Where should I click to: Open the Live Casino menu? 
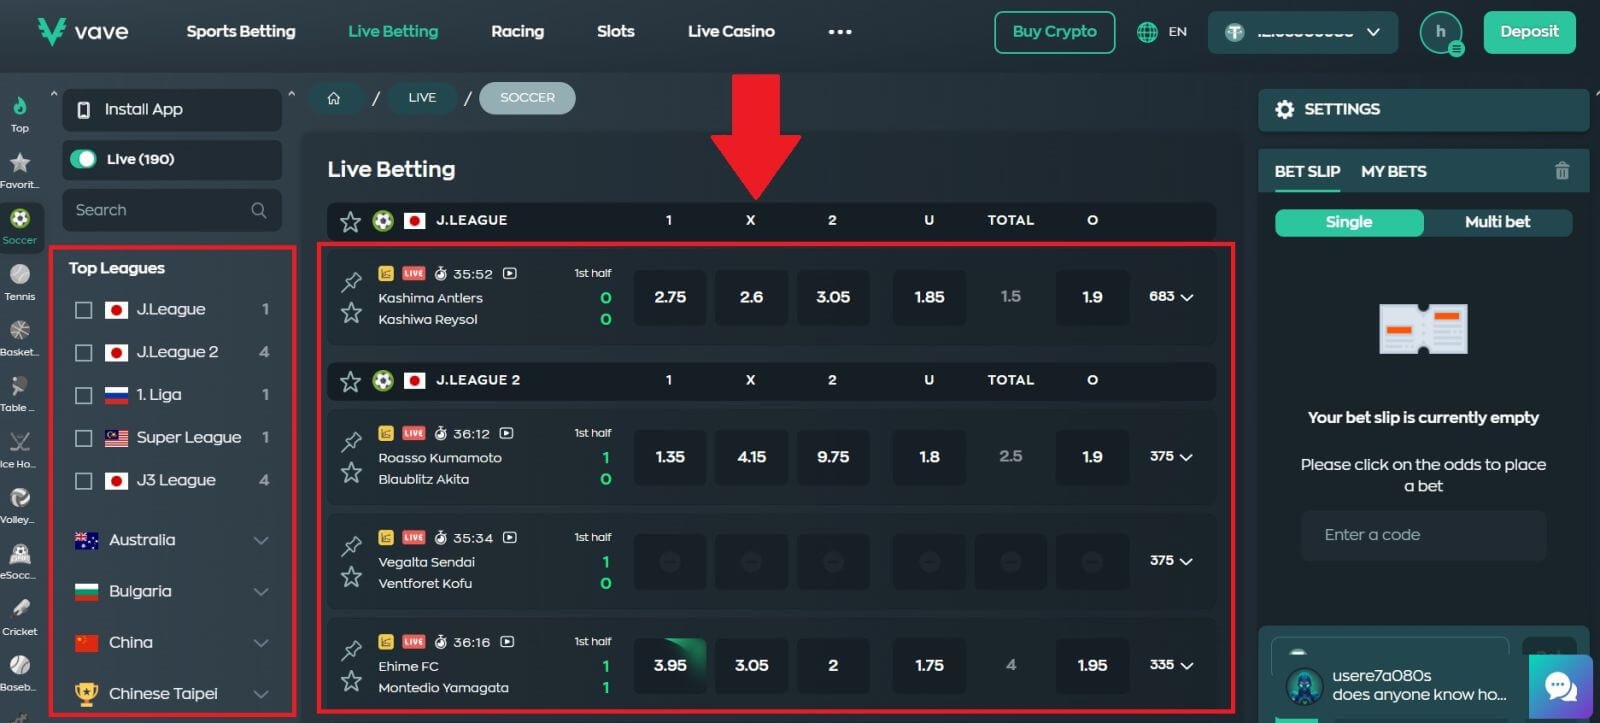(731, 32)
